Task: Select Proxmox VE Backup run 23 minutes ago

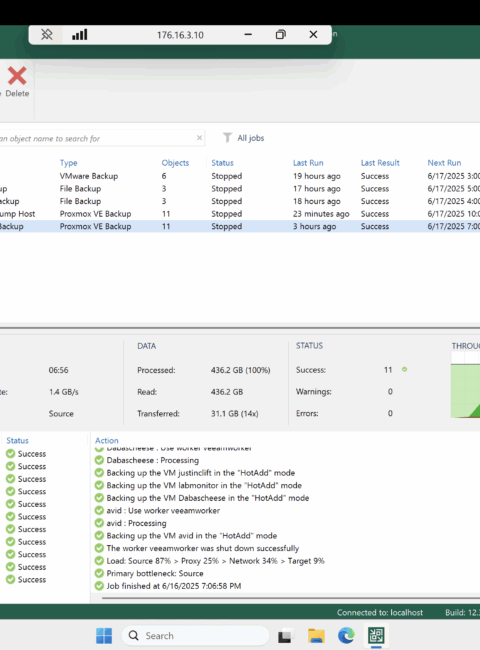Action: [240, 214]
